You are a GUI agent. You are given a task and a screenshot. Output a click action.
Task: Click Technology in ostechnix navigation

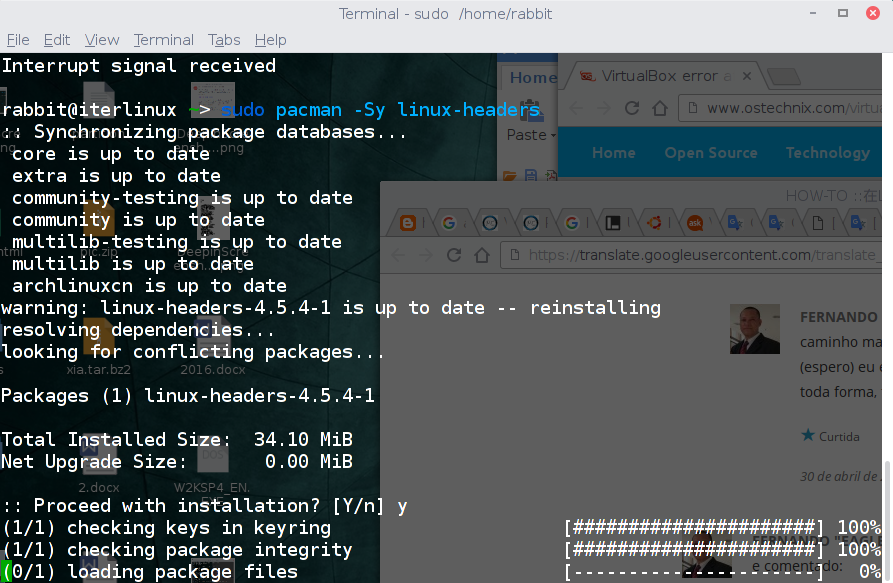pyautogui.click(x=828, y=153)
